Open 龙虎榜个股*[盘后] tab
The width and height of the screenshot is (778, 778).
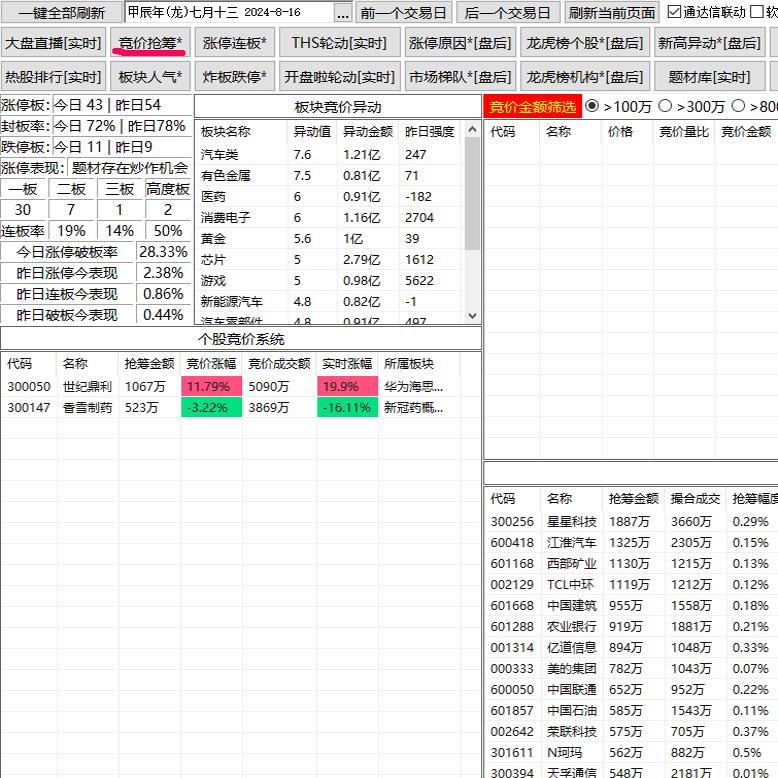(x=585, y=43)
